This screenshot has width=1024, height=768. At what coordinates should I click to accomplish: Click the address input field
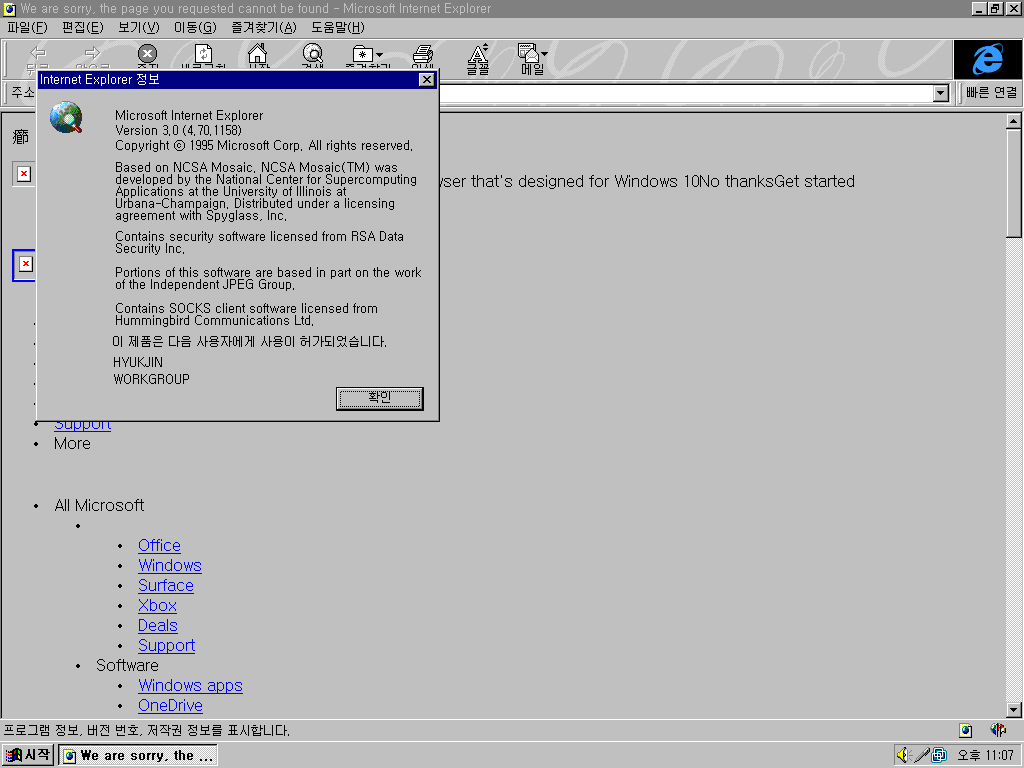686,93
